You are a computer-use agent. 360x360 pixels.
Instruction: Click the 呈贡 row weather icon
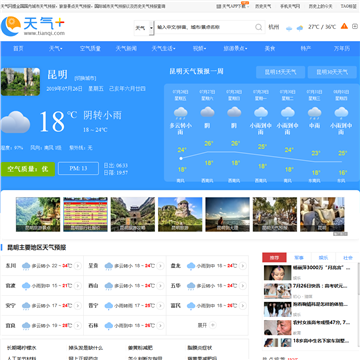click(x=109, y=266)
